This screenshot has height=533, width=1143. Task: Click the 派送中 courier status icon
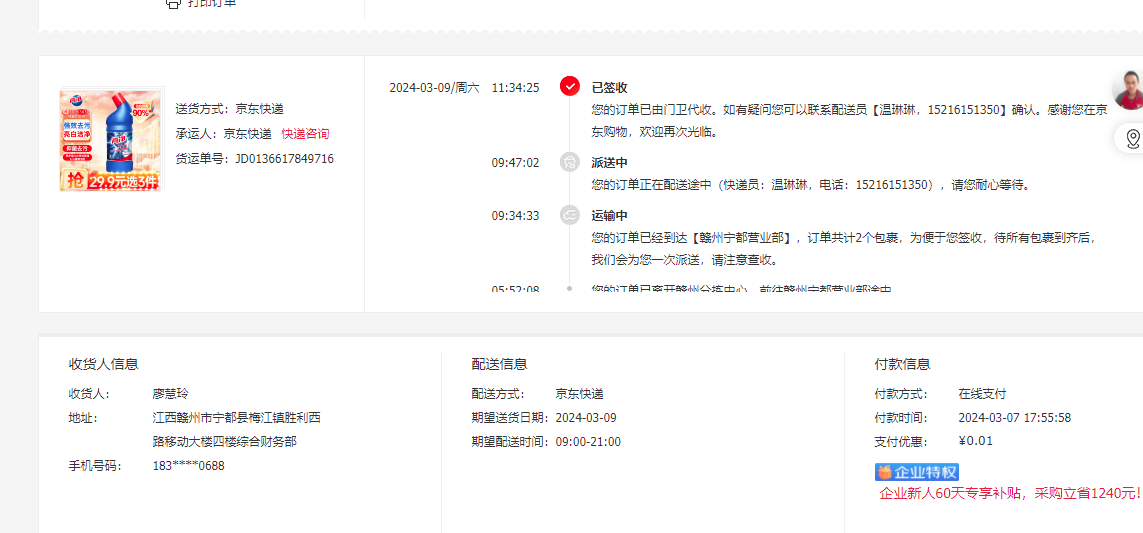coord(569,162)
